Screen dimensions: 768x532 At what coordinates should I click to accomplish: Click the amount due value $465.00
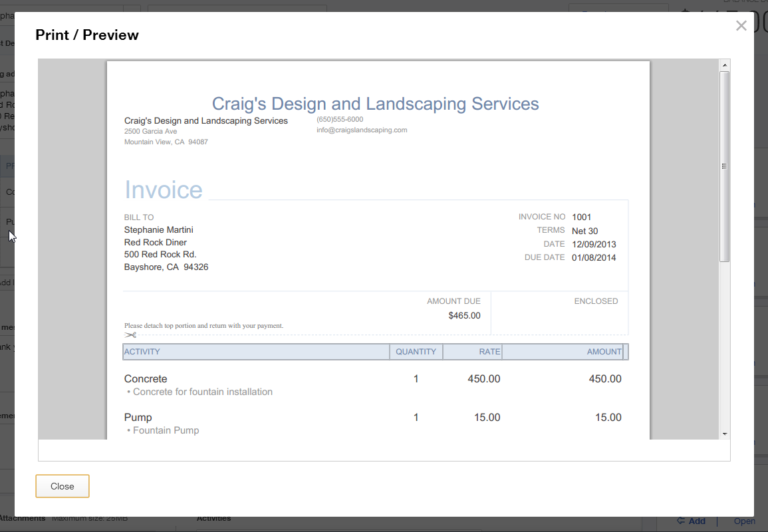click(x=464, y=316)
